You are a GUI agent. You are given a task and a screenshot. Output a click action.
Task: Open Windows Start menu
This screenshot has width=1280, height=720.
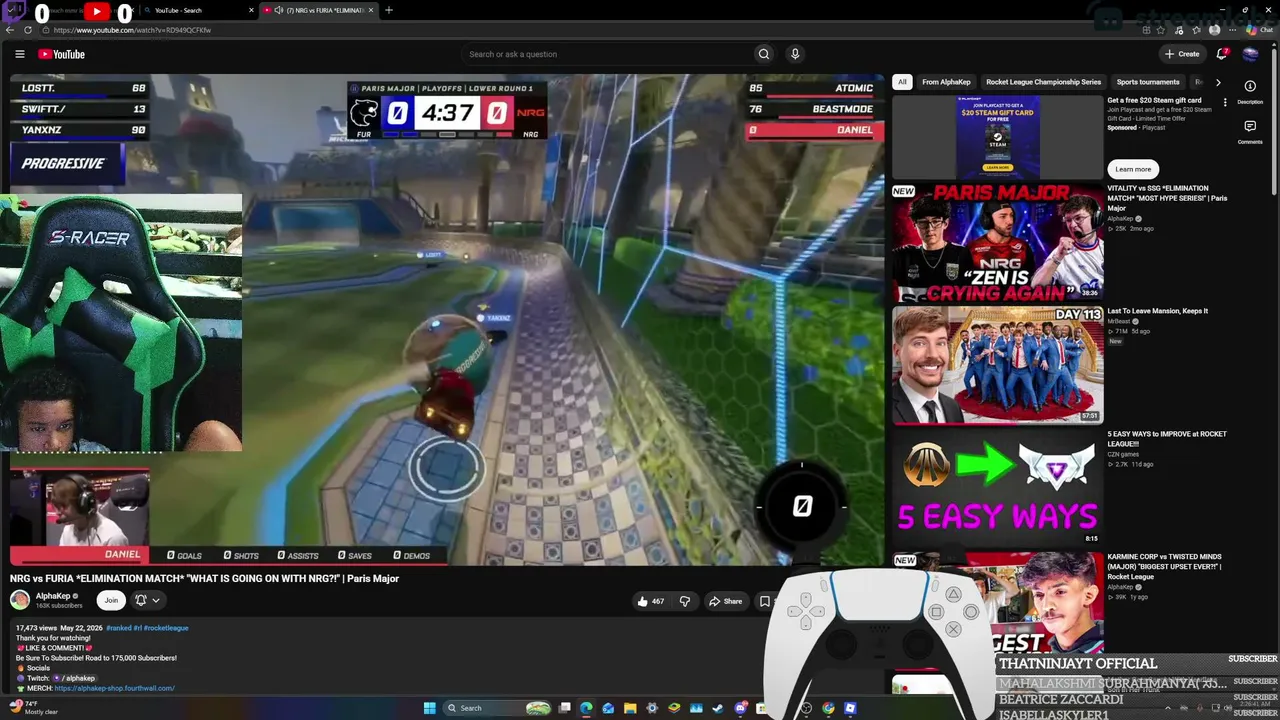point(430,708)
